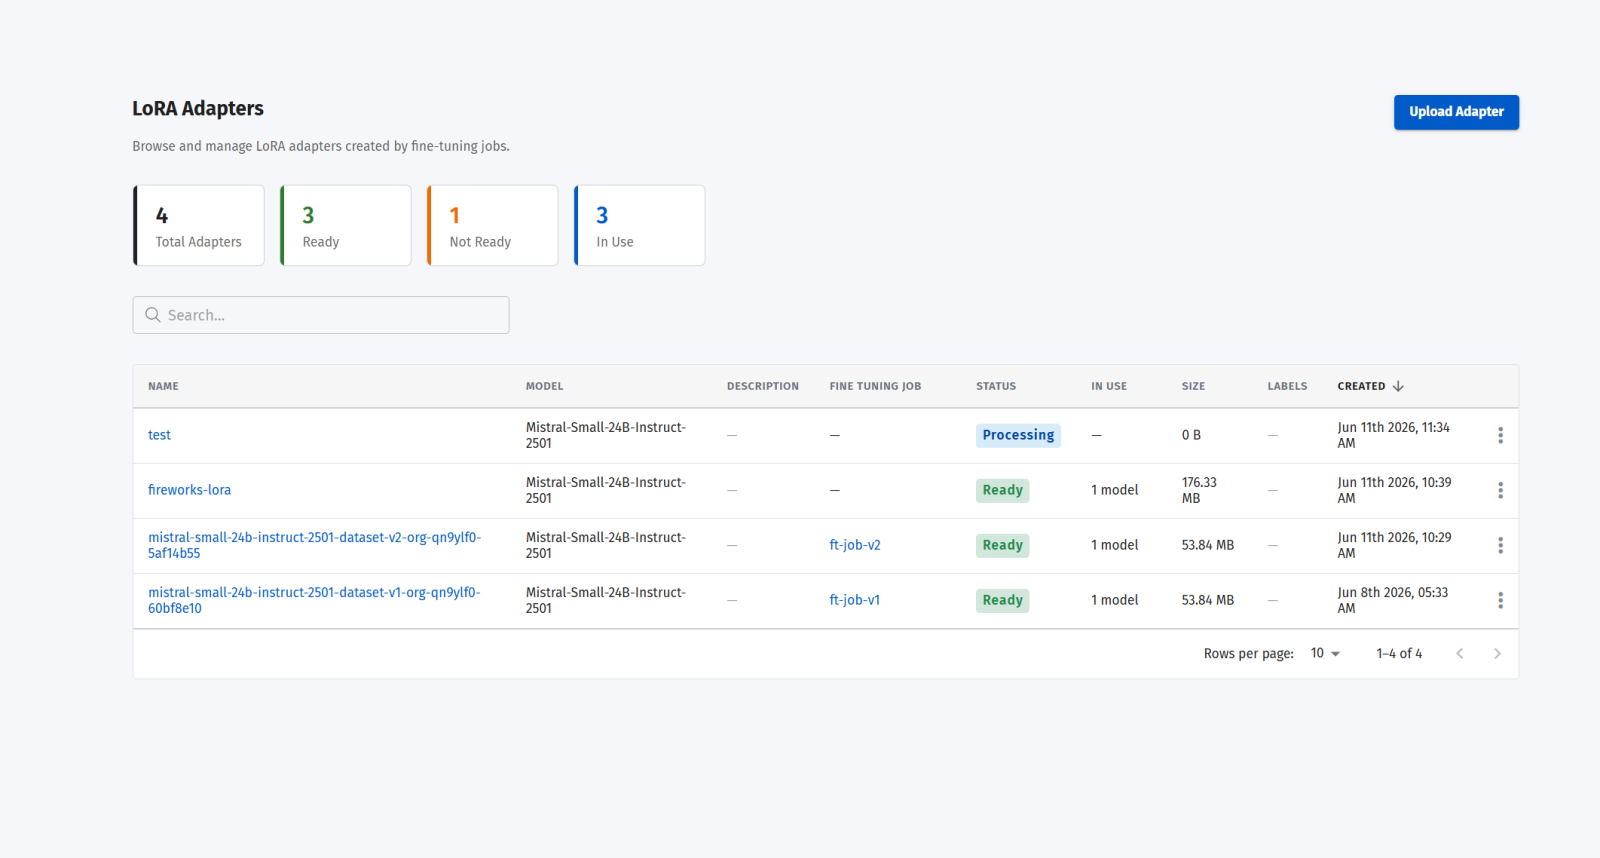Click the Jun 8th 2026 created date
Viewport: 1600px width, 858px height.
[x=1393, y=600]
